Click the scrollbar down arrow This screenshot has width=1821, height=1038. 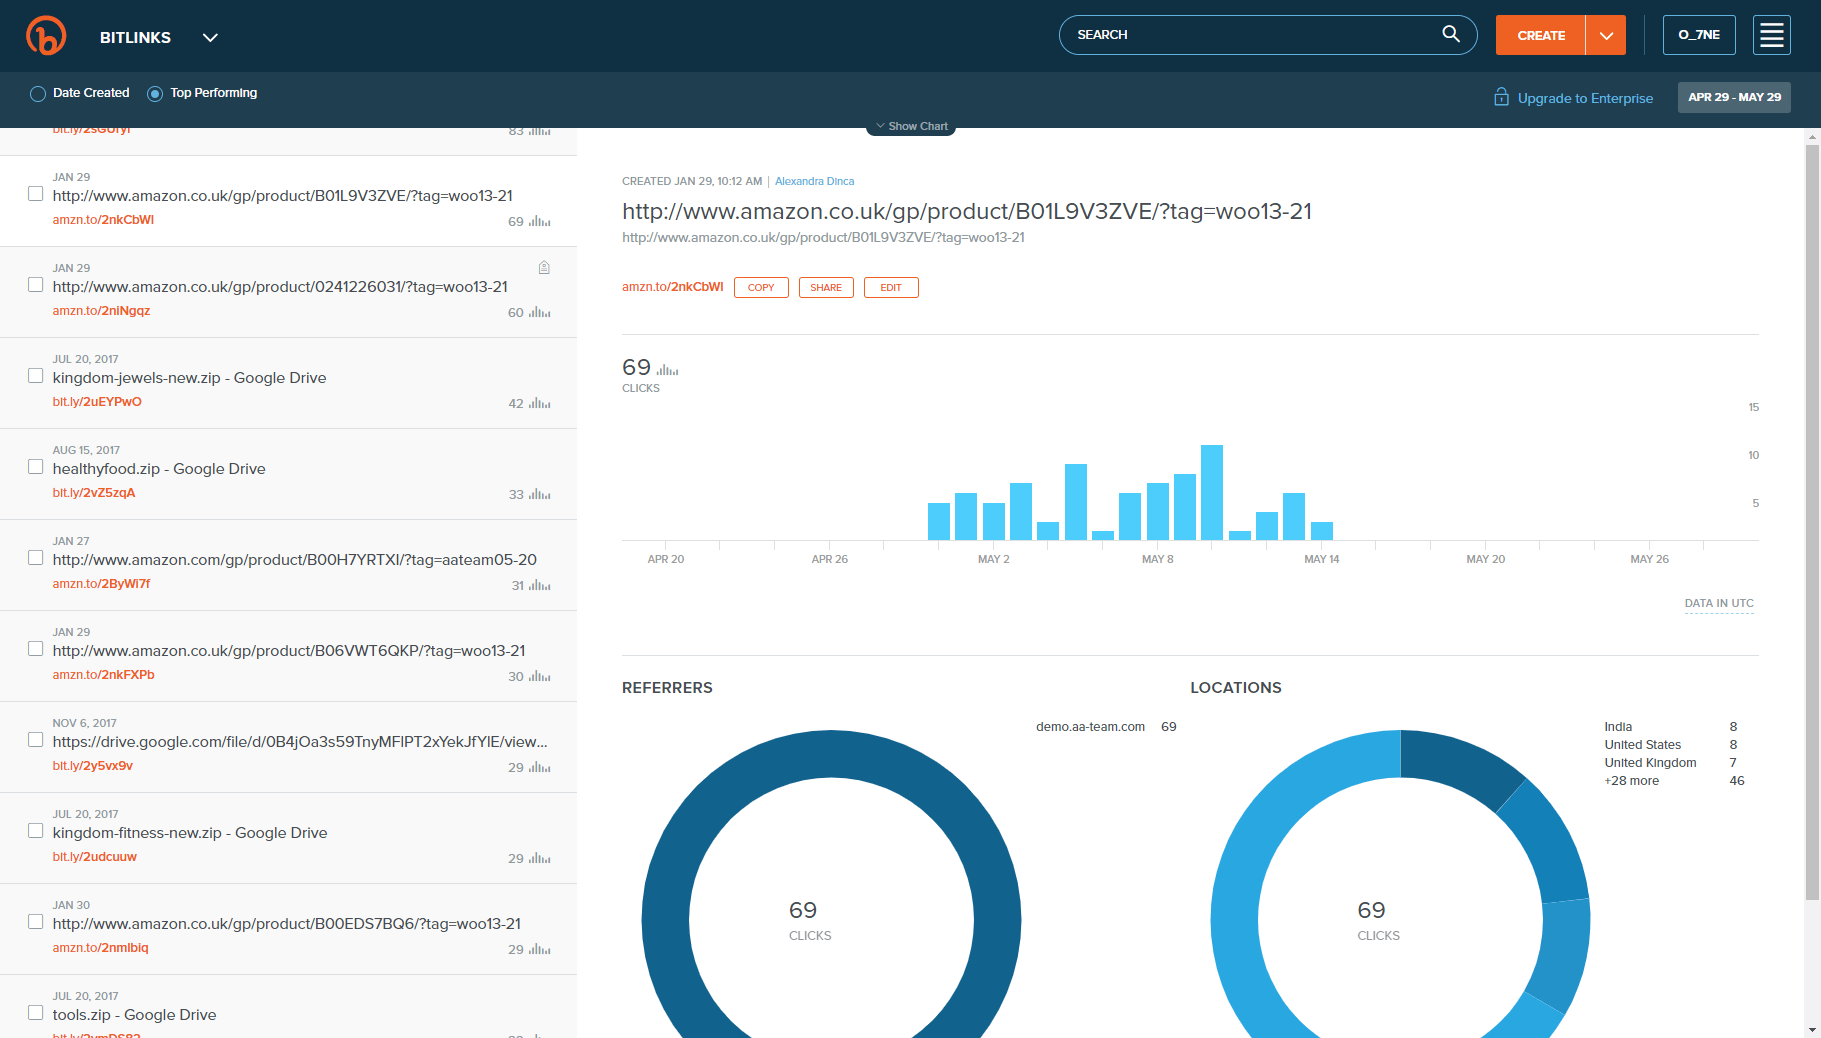point(1812,1029)
